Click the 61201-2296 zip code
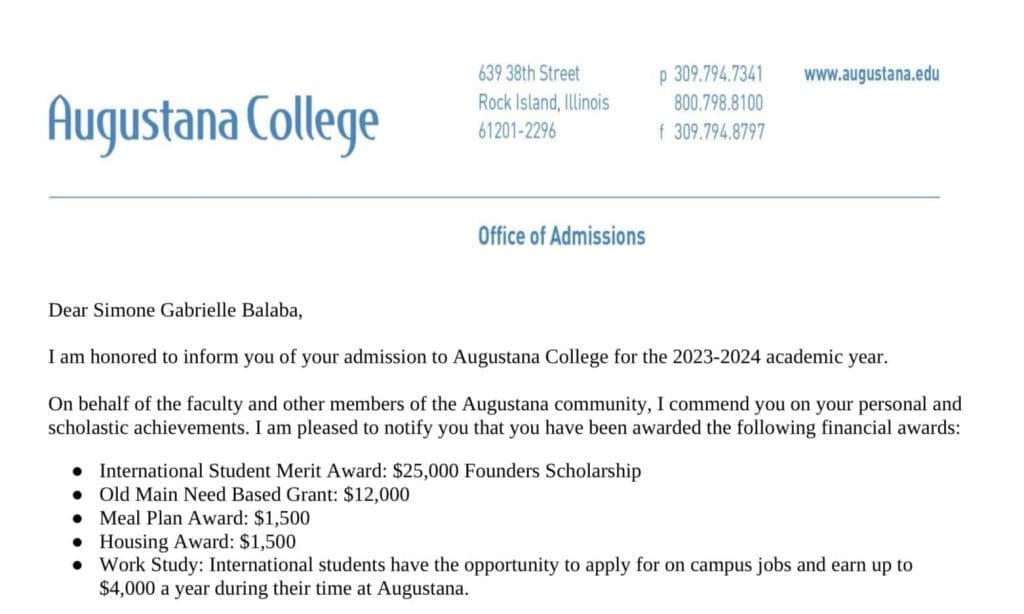 point(517,132)
